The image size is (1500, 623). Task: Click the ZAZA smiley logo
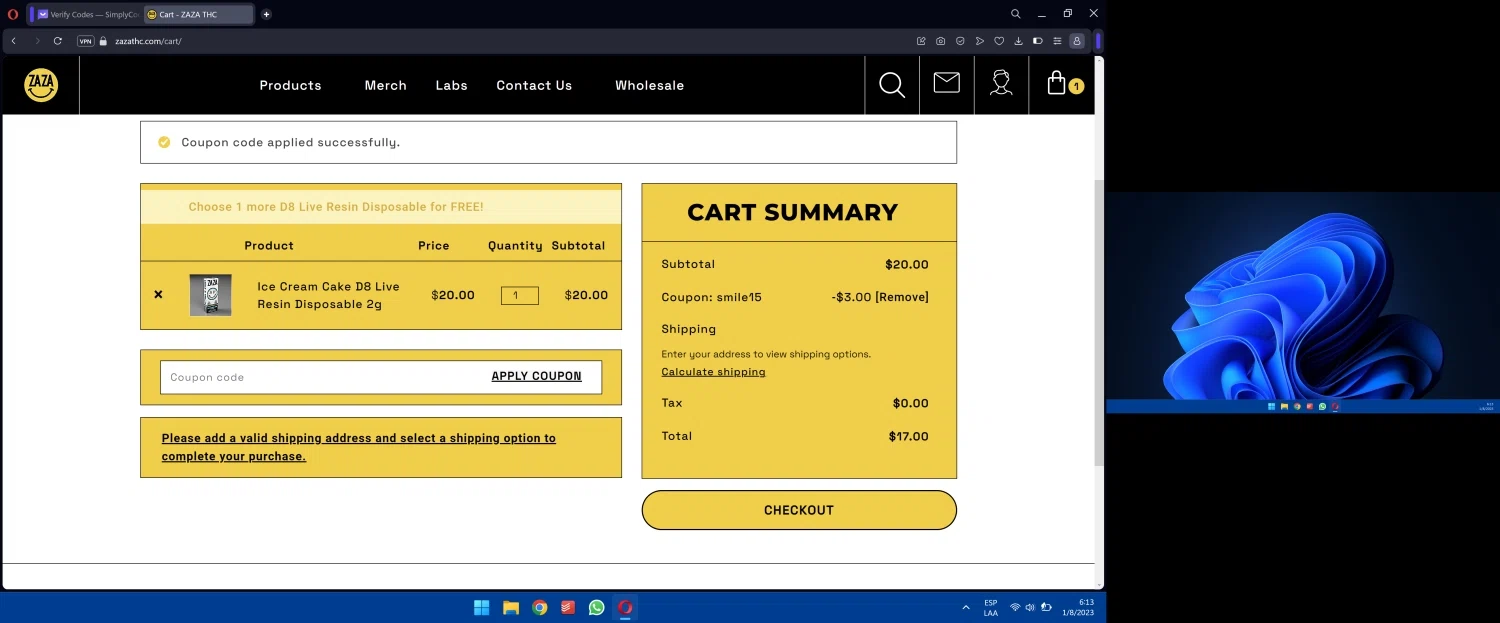click(41, 85)
